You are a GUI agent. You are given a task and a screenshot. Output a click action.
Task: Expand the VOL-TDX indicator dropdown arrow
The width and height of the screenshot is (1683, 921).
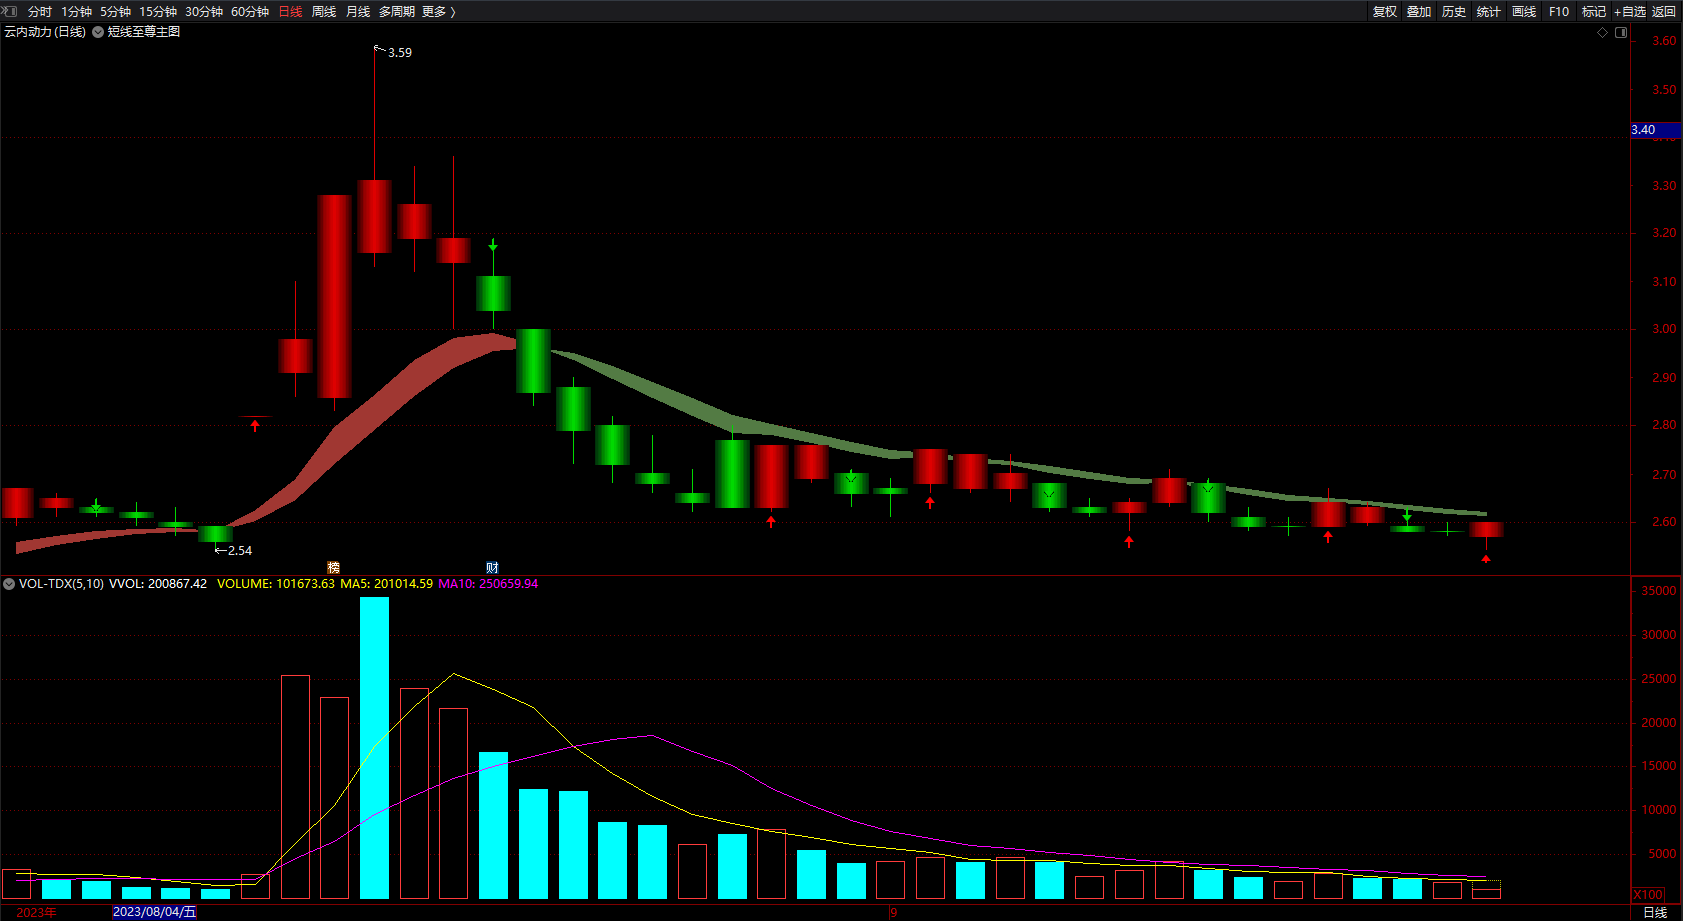coord(9,584)
